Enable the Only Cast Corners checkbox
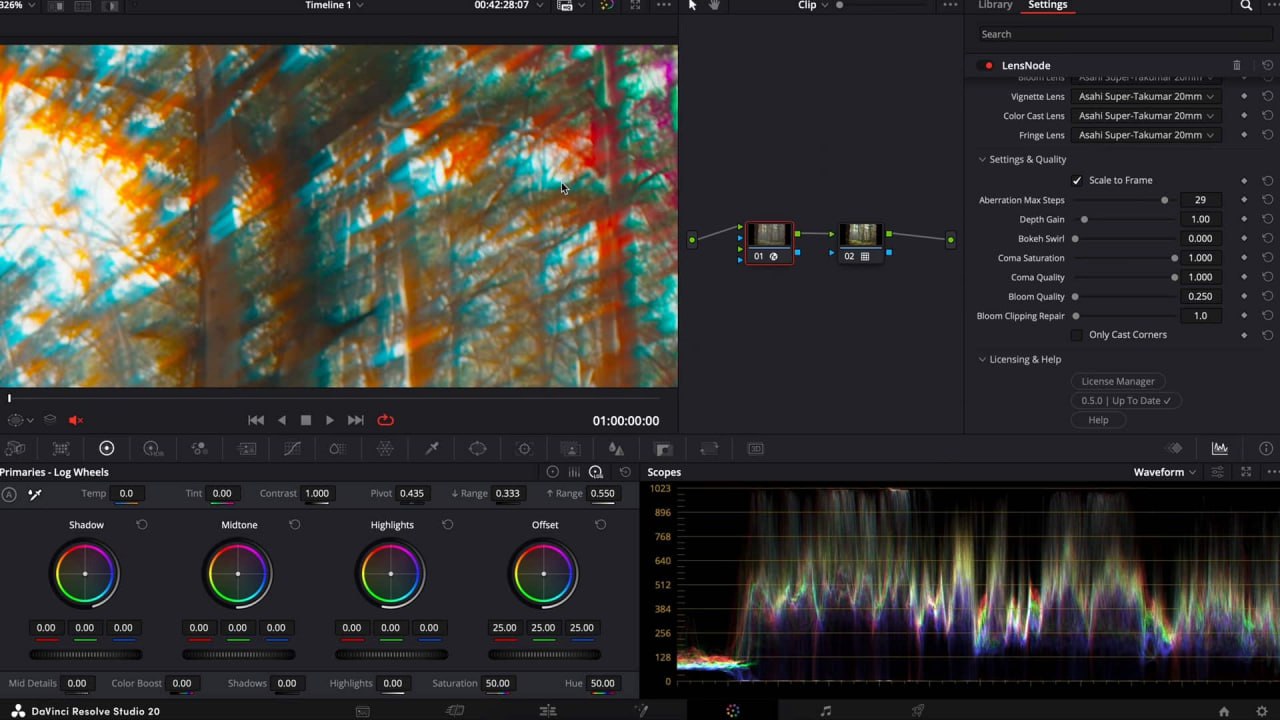Viewport: 1280px width, 720px height. tap(1077, 335)
